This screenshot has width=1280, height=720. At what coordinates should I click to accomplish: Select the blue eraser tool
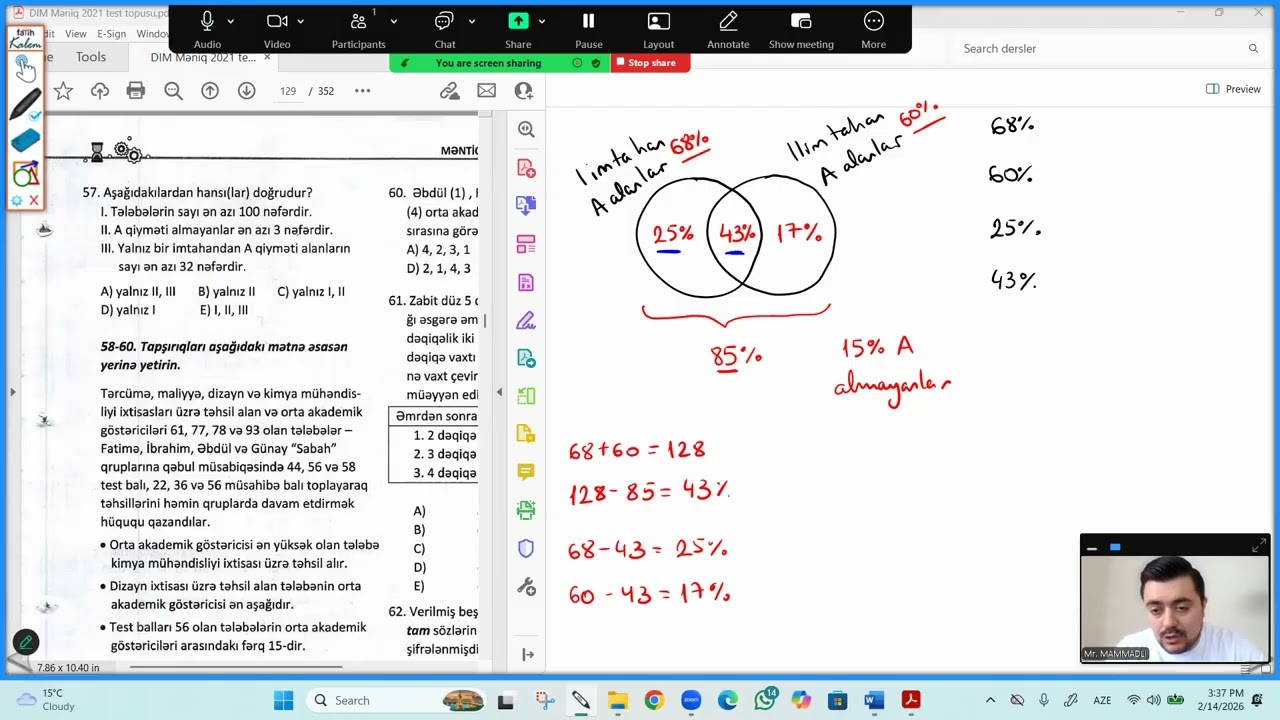pyautogui.click(x=25, y=140)
